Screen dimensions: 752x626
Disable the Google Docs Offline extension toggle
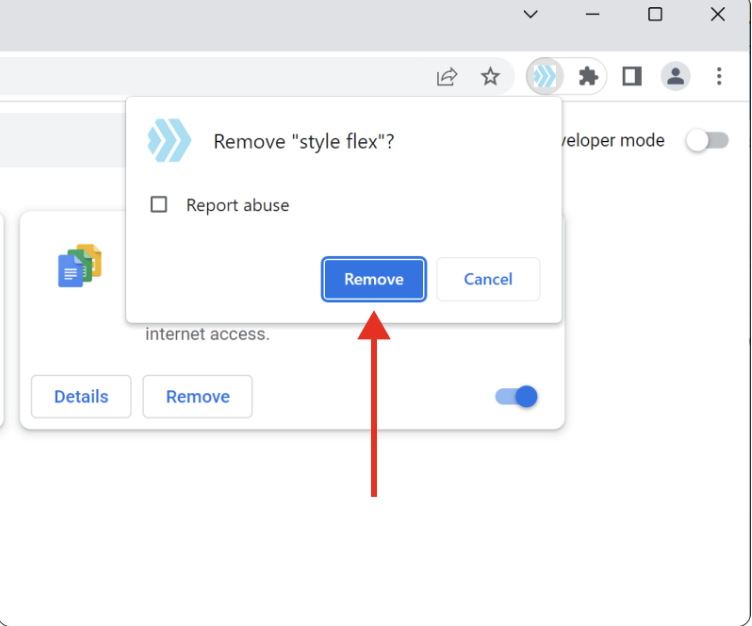click(x=517, y=397)
